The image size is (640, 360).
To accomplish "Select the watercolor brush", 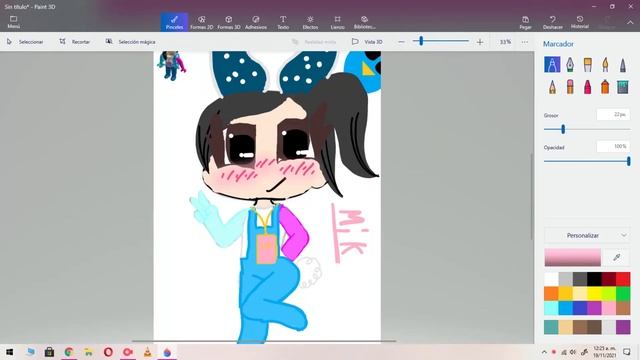I will coord(605,64).
